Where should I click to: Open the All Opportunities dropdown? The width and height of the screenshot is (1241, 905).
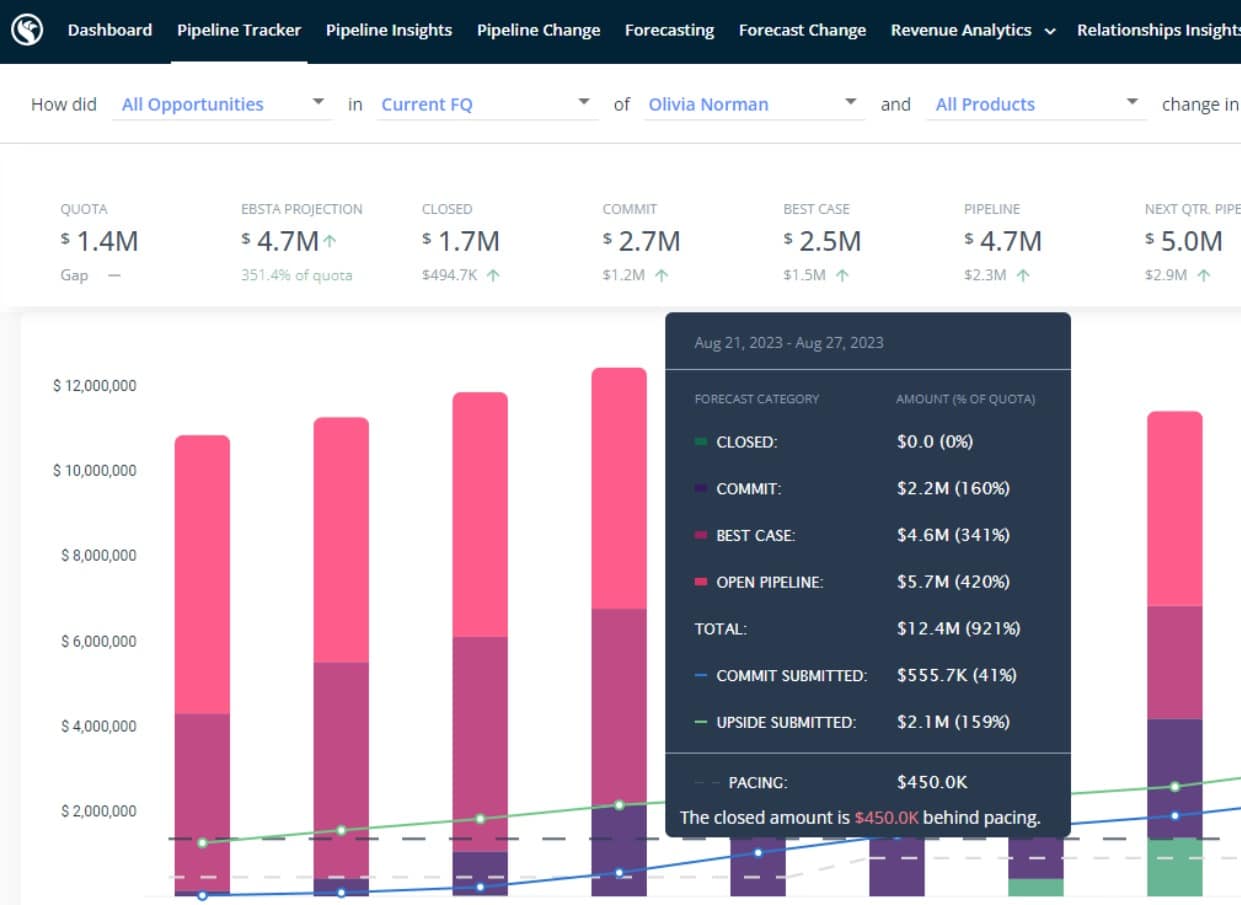pos(222,104)
